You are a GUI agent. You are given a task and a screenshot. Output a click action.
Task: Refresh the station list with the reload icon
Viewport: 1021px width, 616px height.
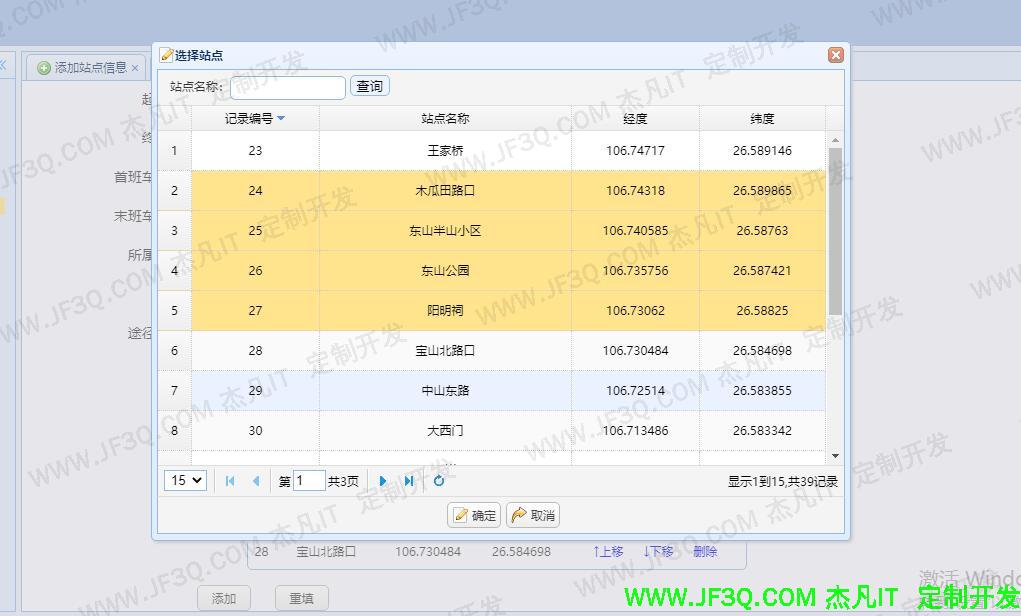pyautogui.click(x=439, y=481)
